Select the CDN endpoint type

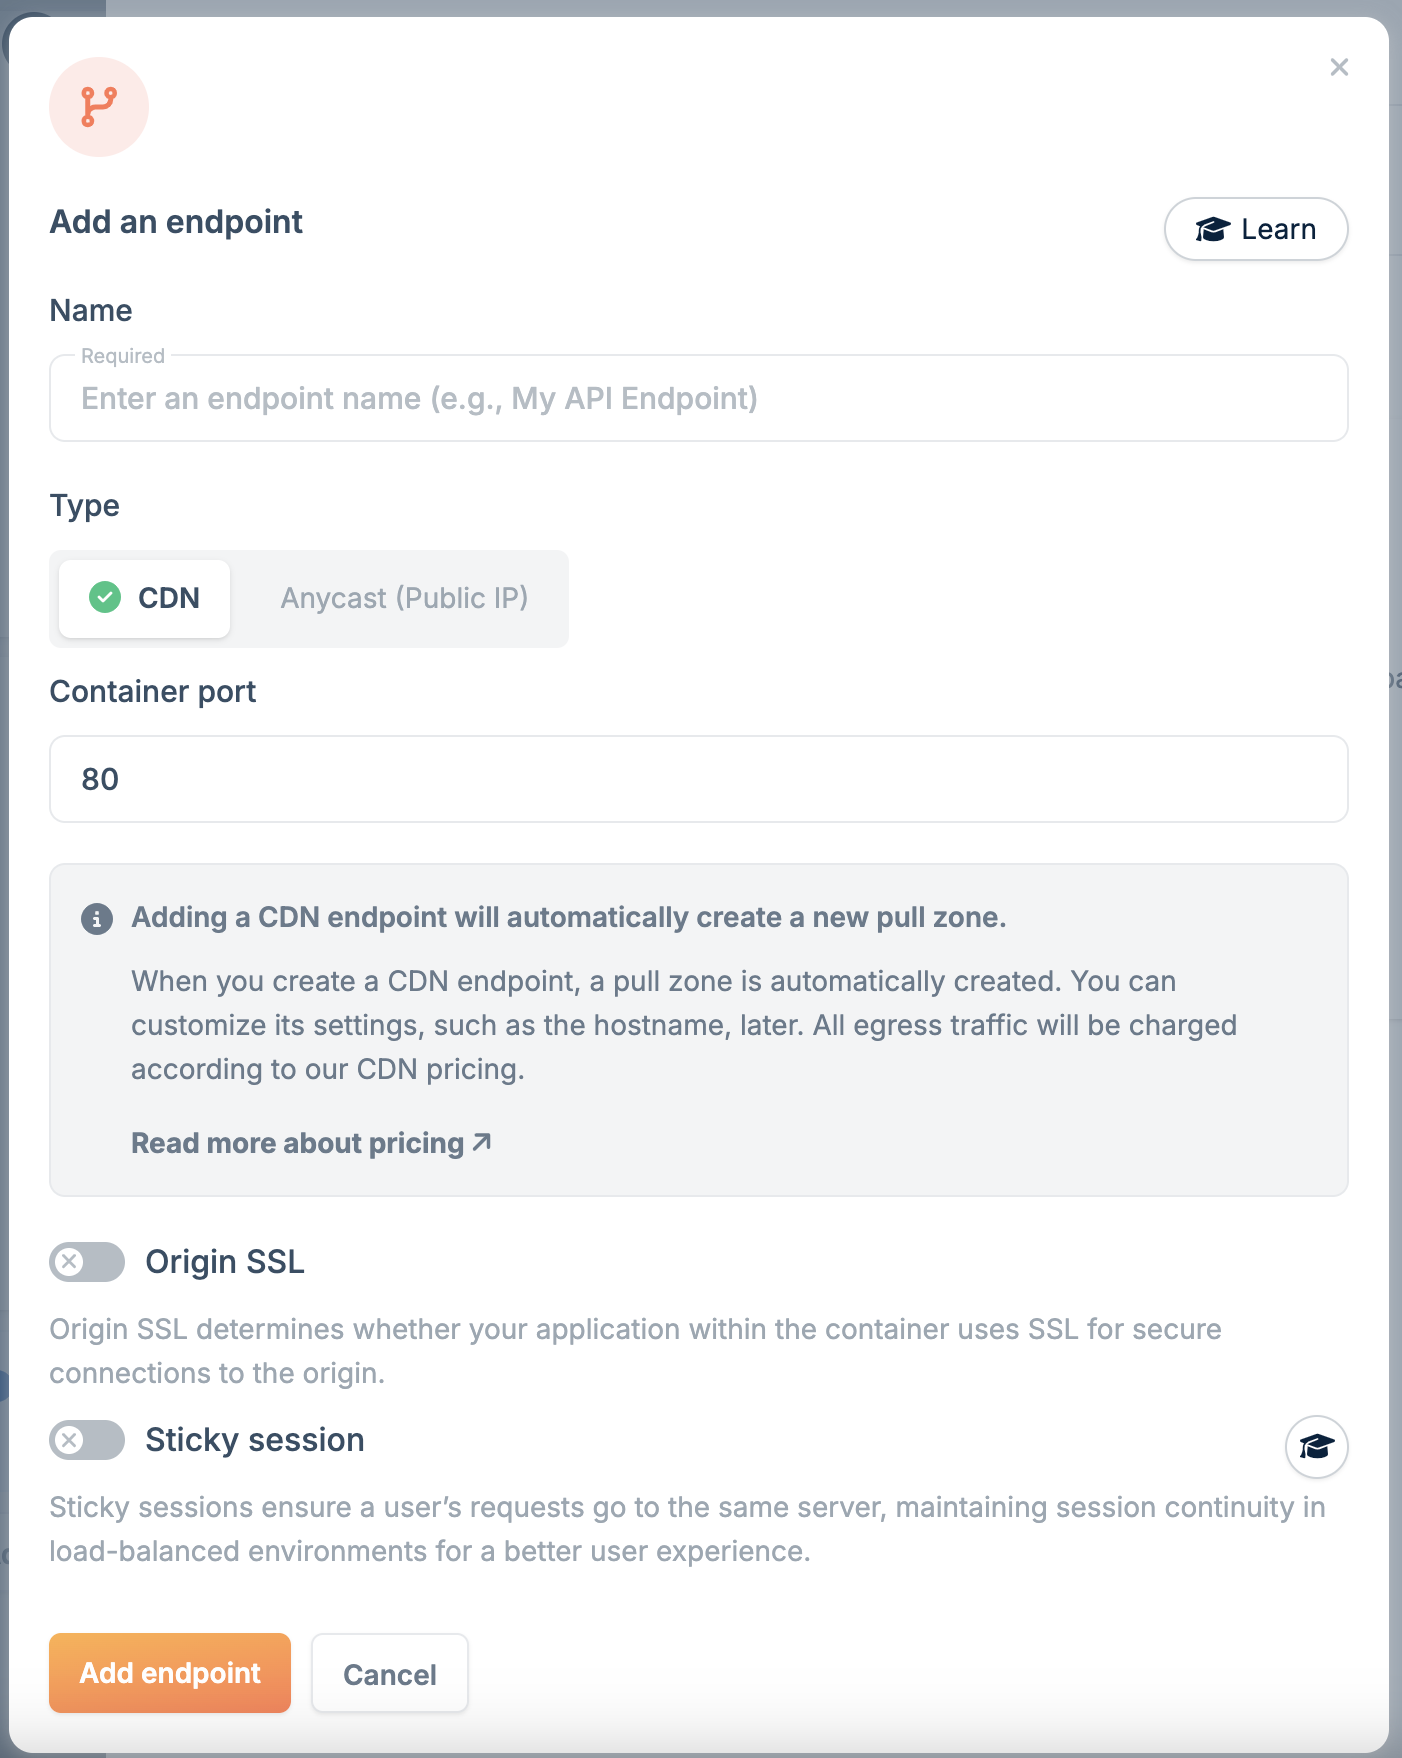click(x=145, y=598)
